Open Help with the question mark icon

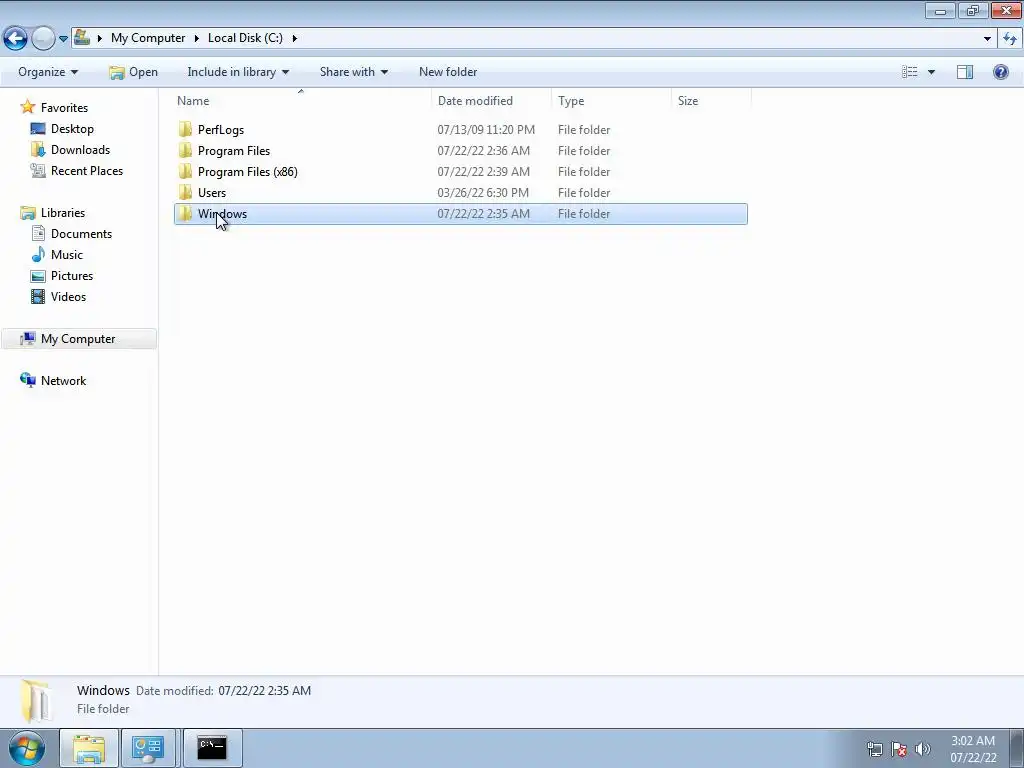pyautogui.click(x=1000, y=72)
